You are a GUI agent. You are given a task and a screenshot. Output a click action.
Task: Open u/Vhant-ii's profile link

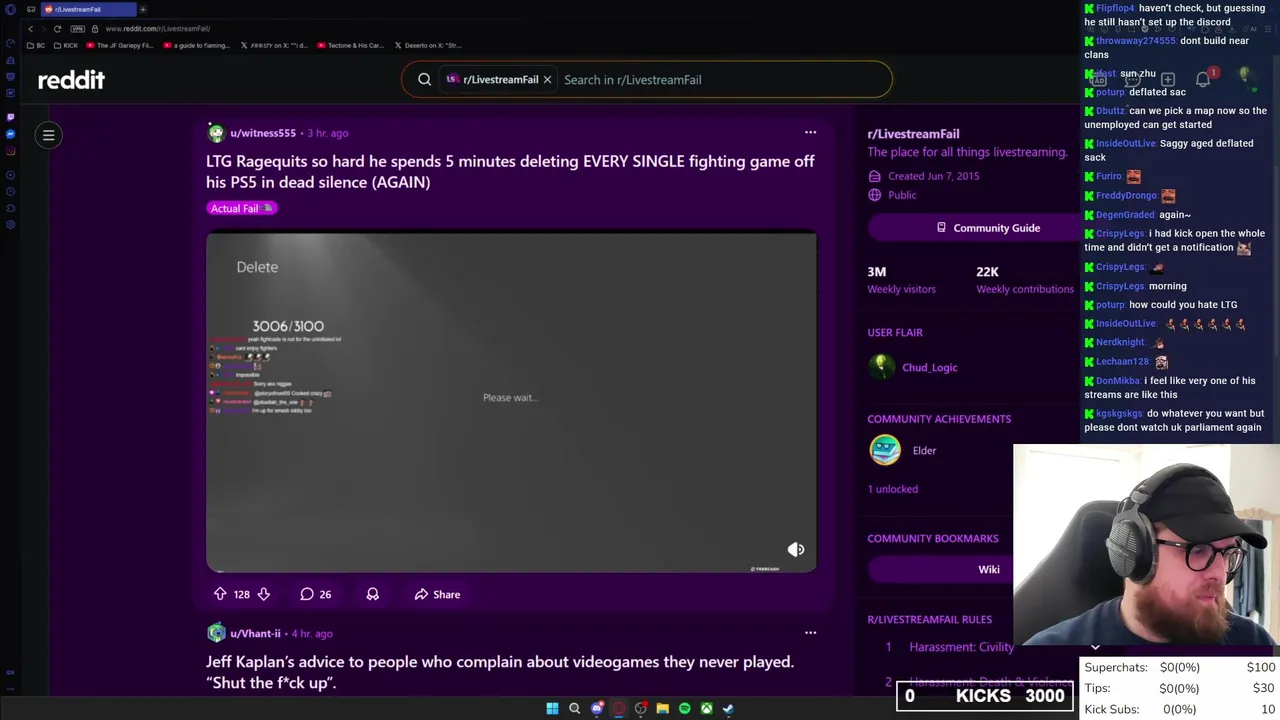pyautogui.click(x=255, y=633)
